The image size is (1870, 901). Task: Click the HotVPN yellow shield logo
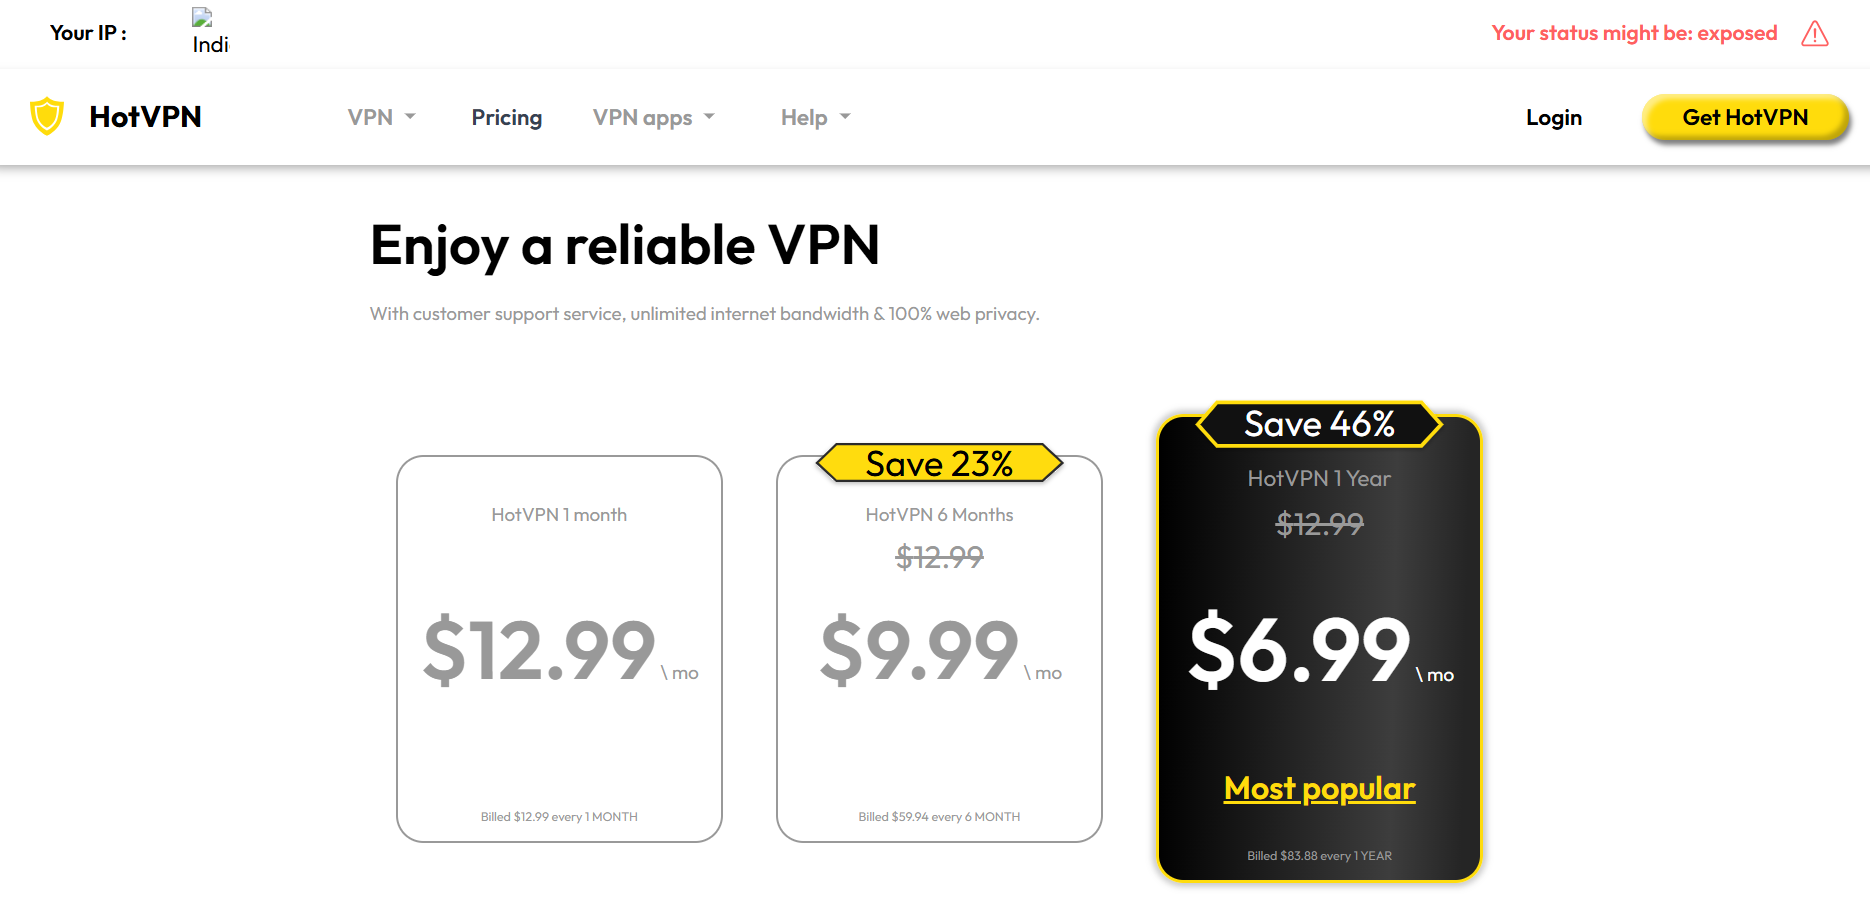[47, 116]
